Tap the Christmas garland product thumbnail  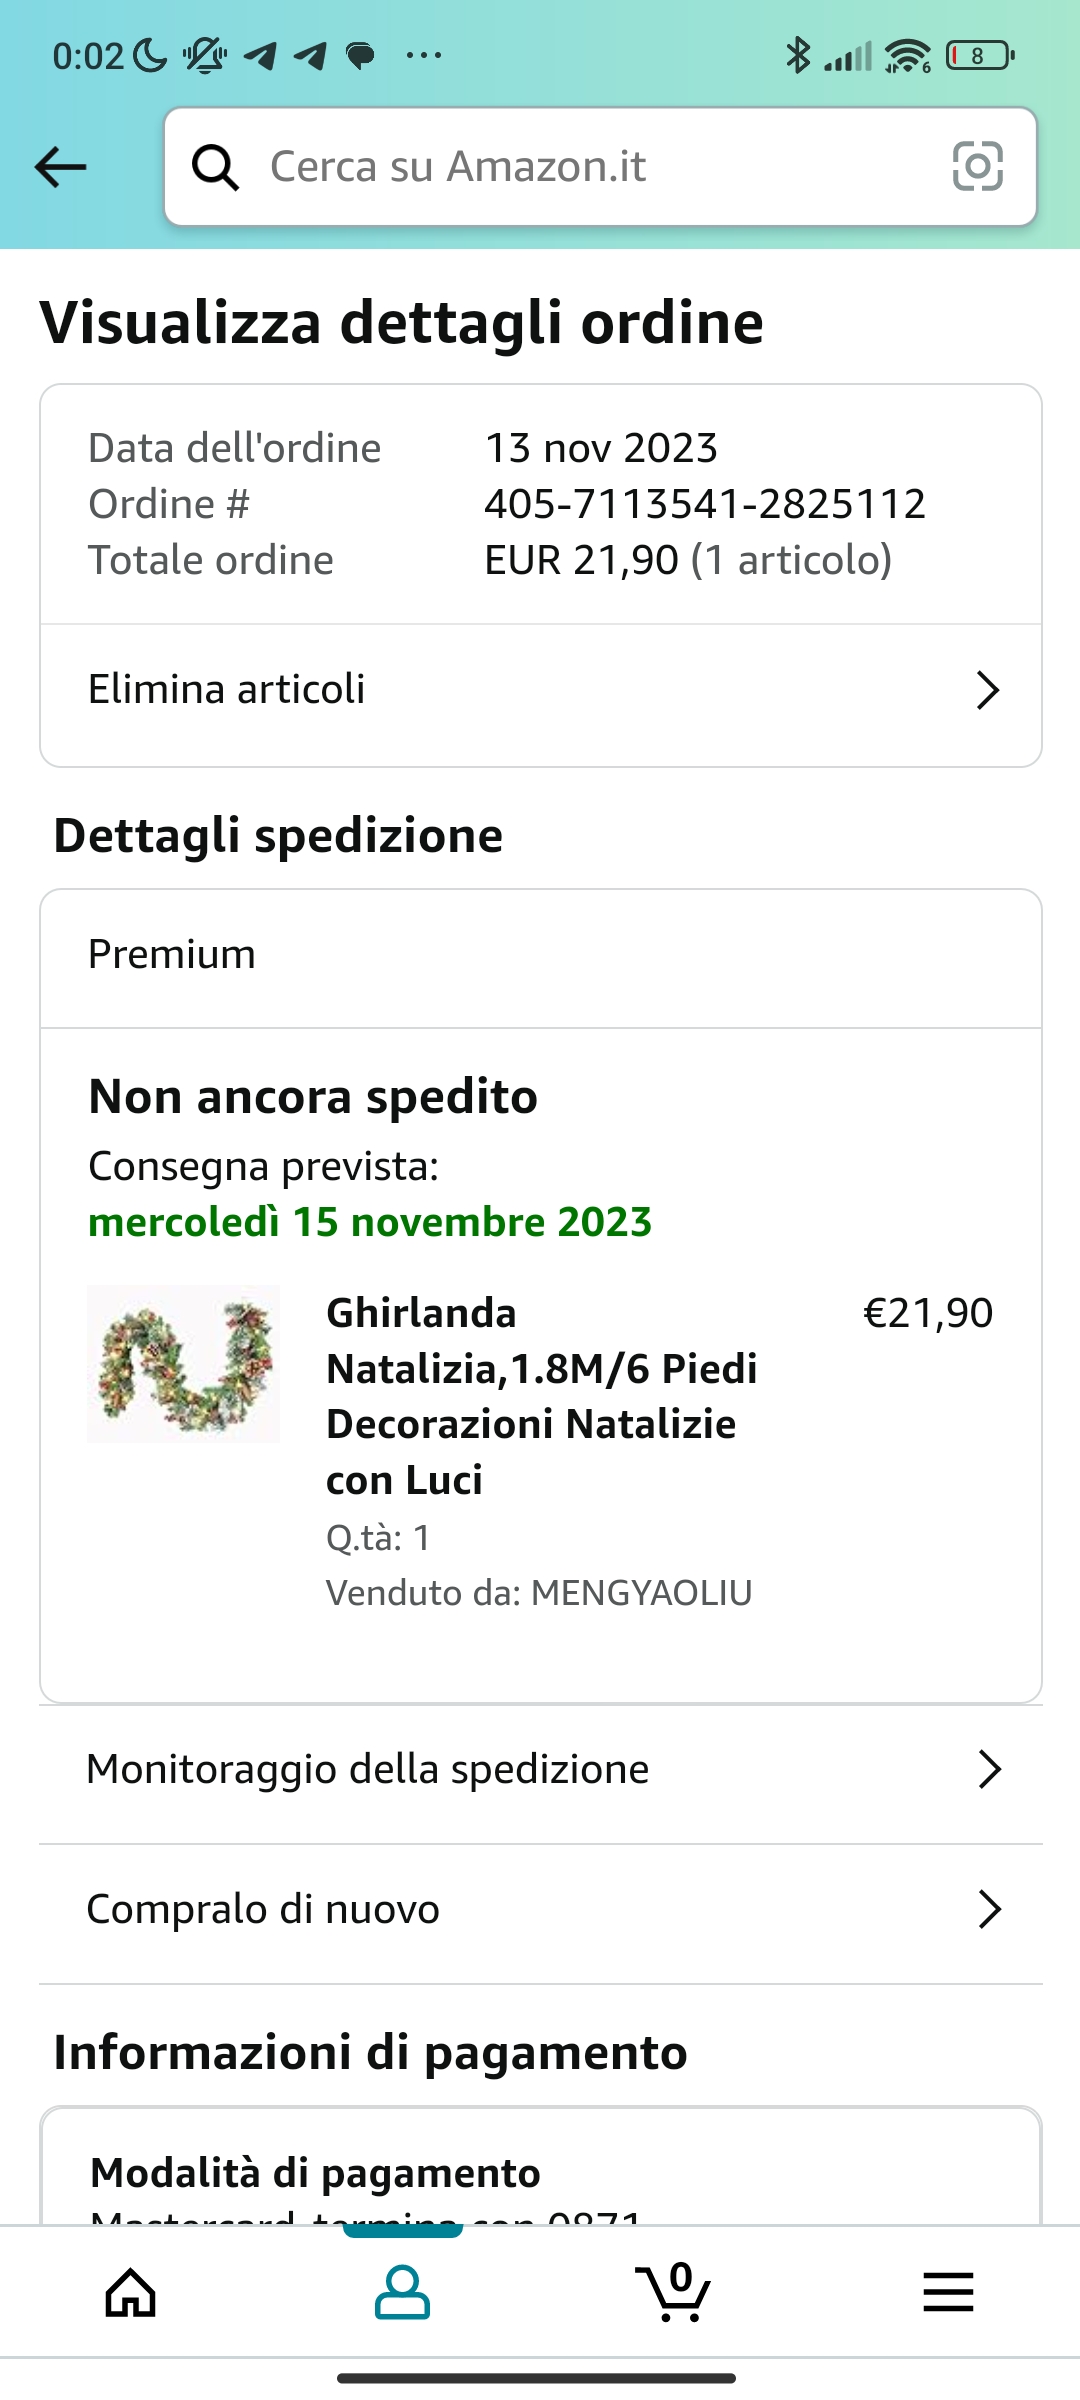tap(184, 1364)
